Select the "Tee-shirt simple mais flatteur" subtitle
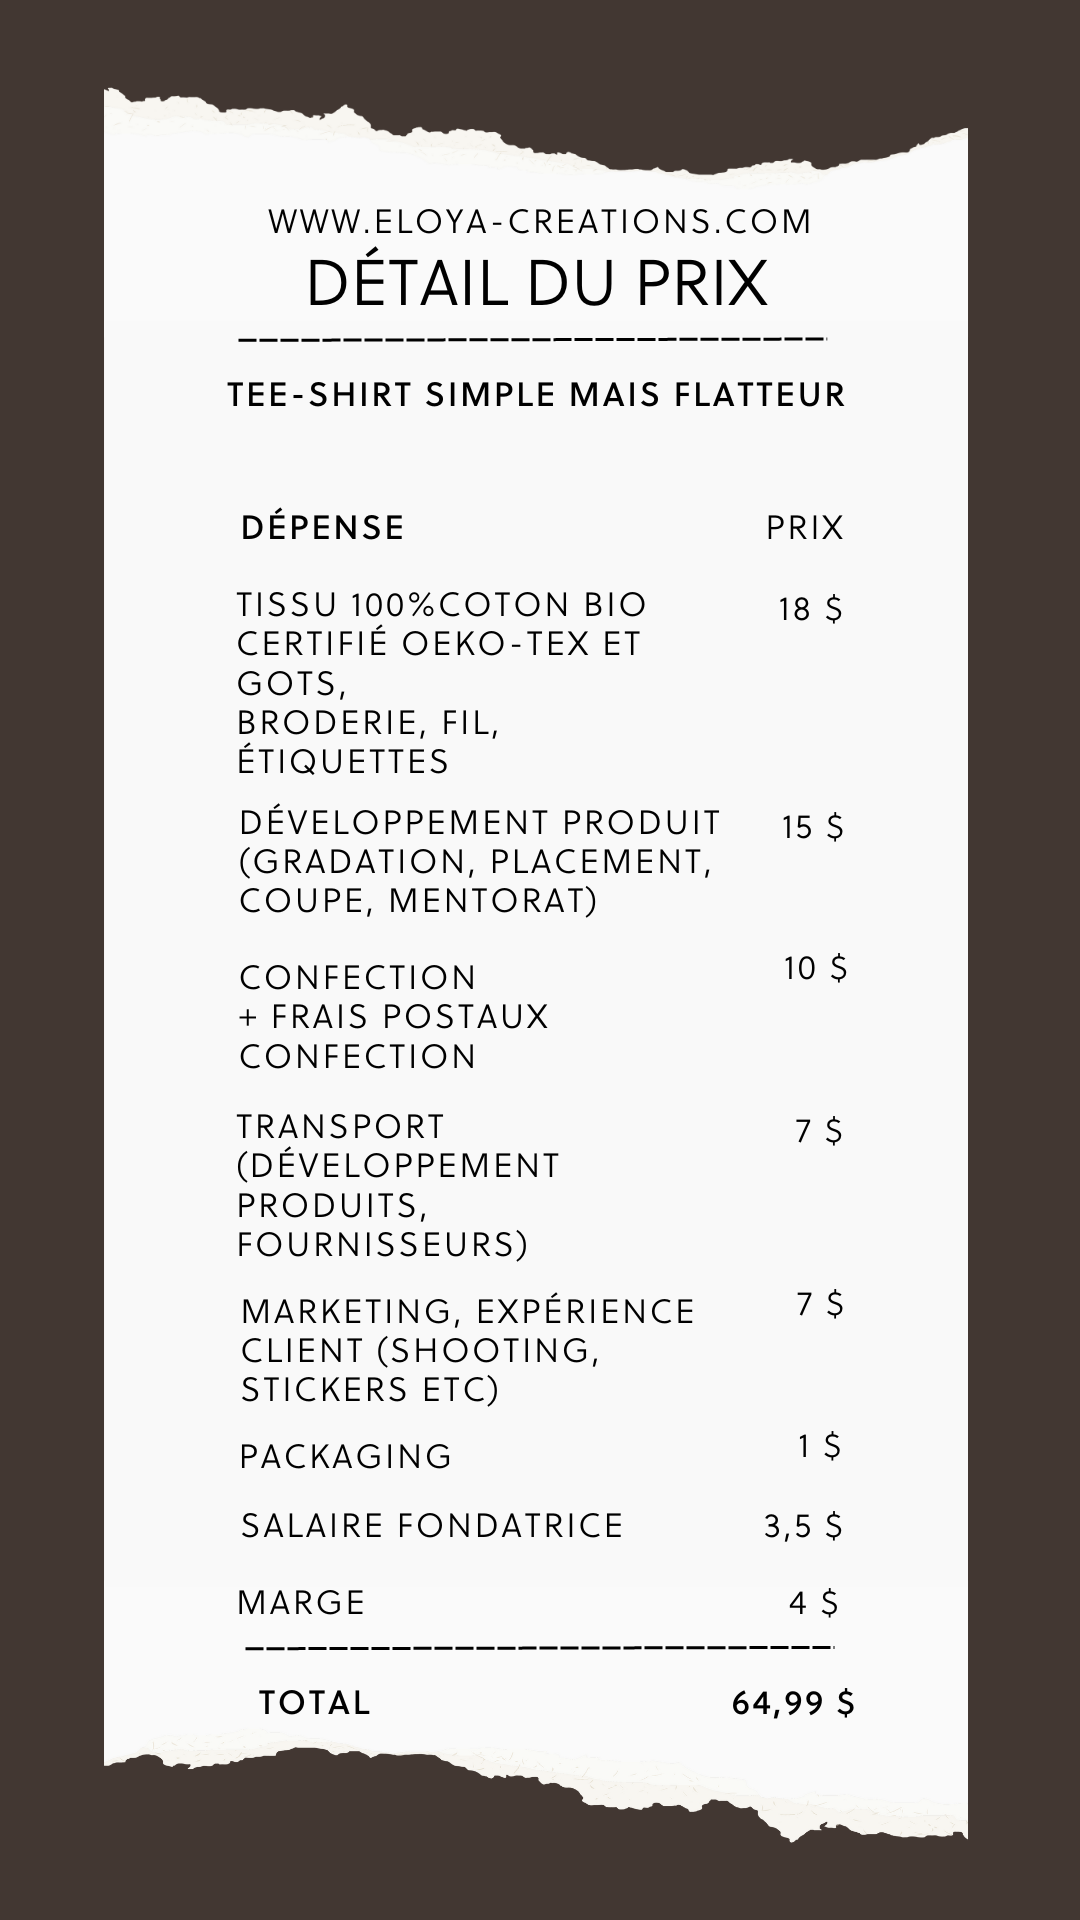1080x1920 pixels. pyautogui.click(x=537, y=395)
